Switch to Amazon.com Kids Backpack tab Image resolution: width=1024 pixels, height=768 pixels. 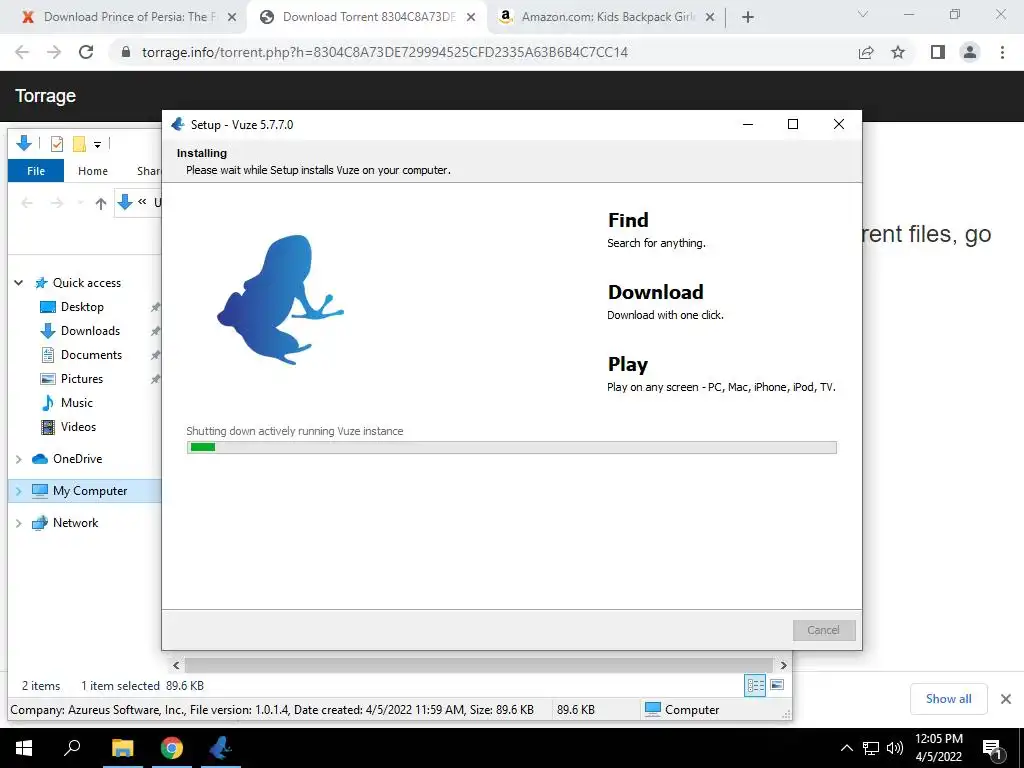point(608,17)
